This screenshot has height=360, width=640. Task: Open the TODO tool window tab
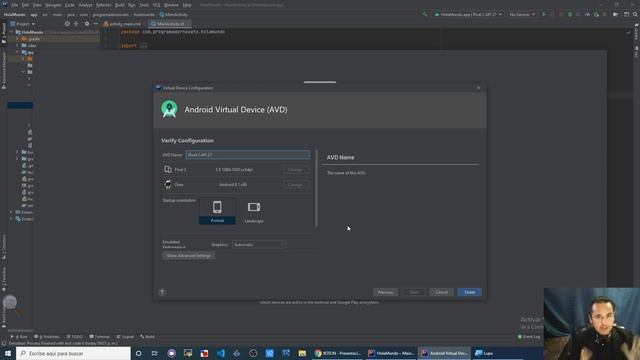coord(75,337)
